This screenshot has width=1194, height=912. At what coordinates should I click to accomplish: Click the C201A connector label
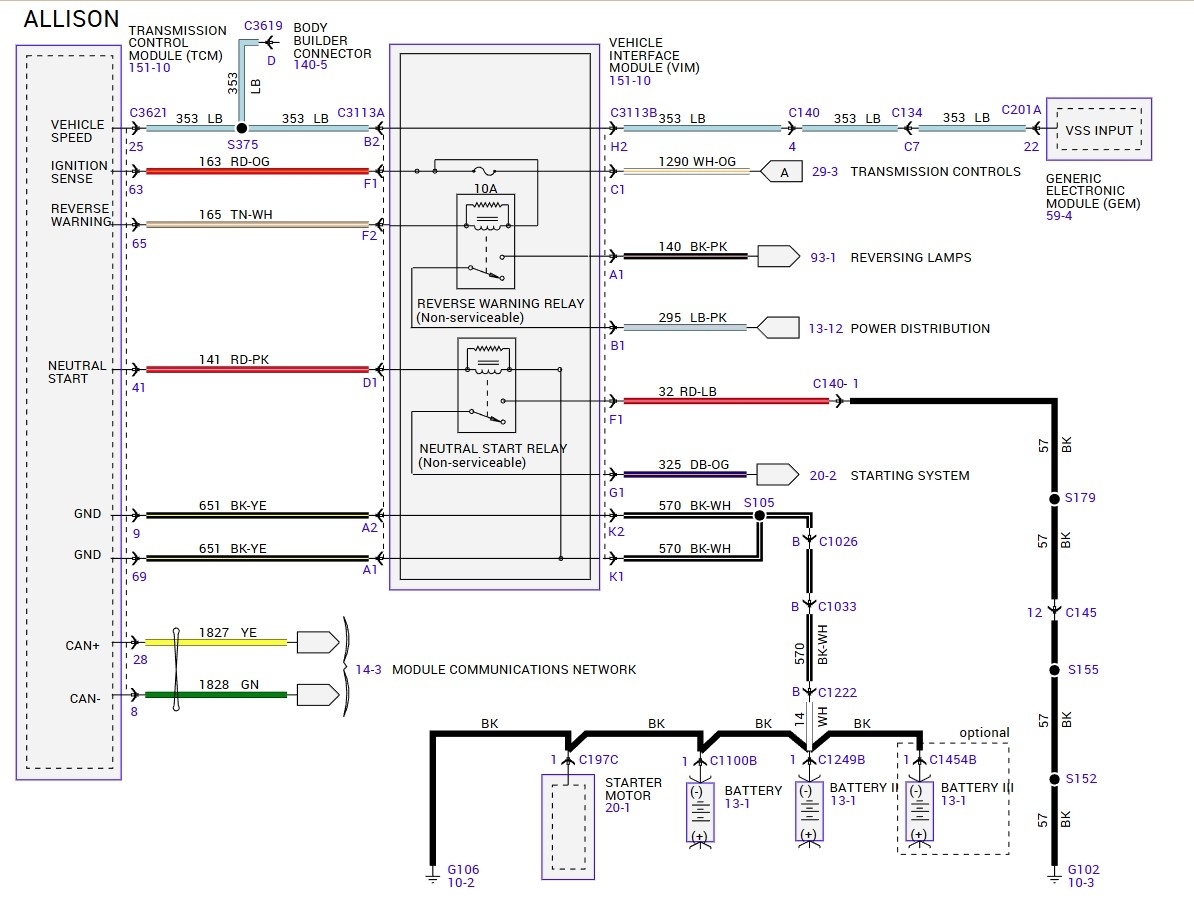click(x=1021, y=110)
